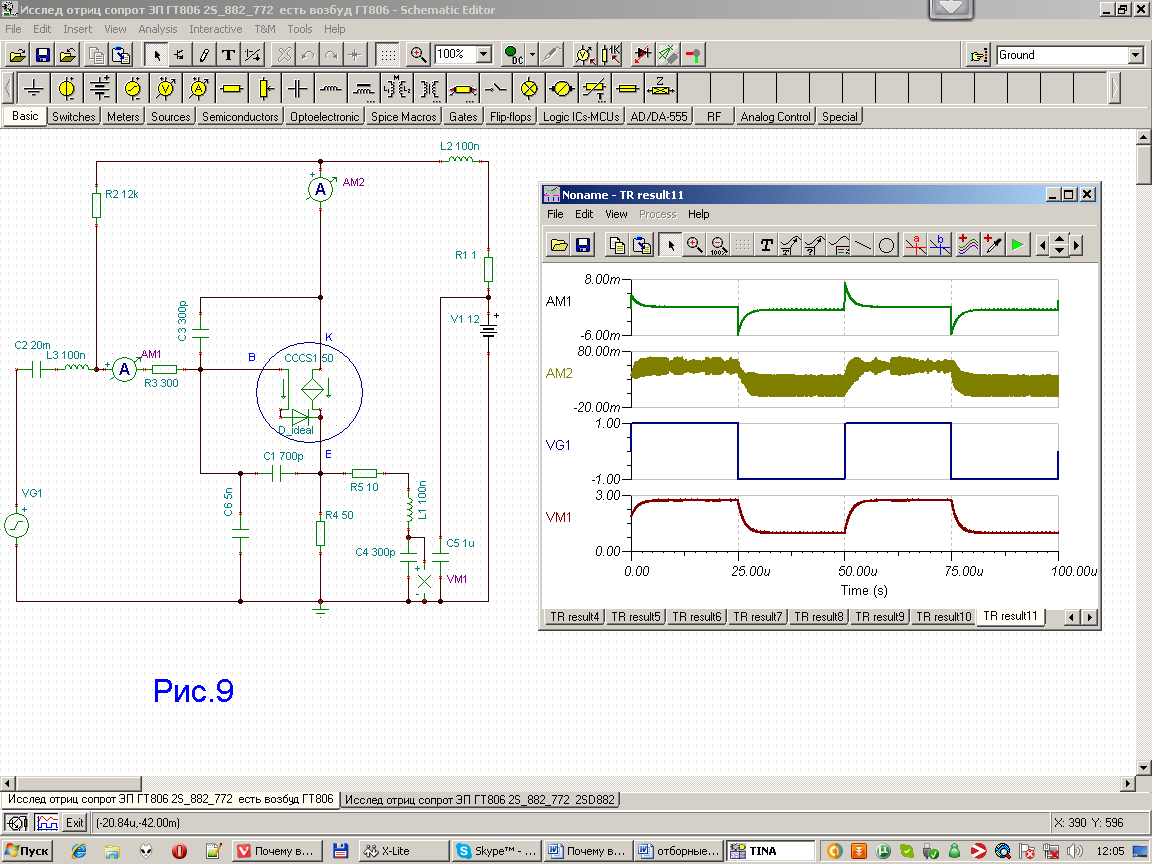The width and height of the screenshot is (1152, 864).
Task: Choose the ammeter component icon
Action: pos(198,89)
